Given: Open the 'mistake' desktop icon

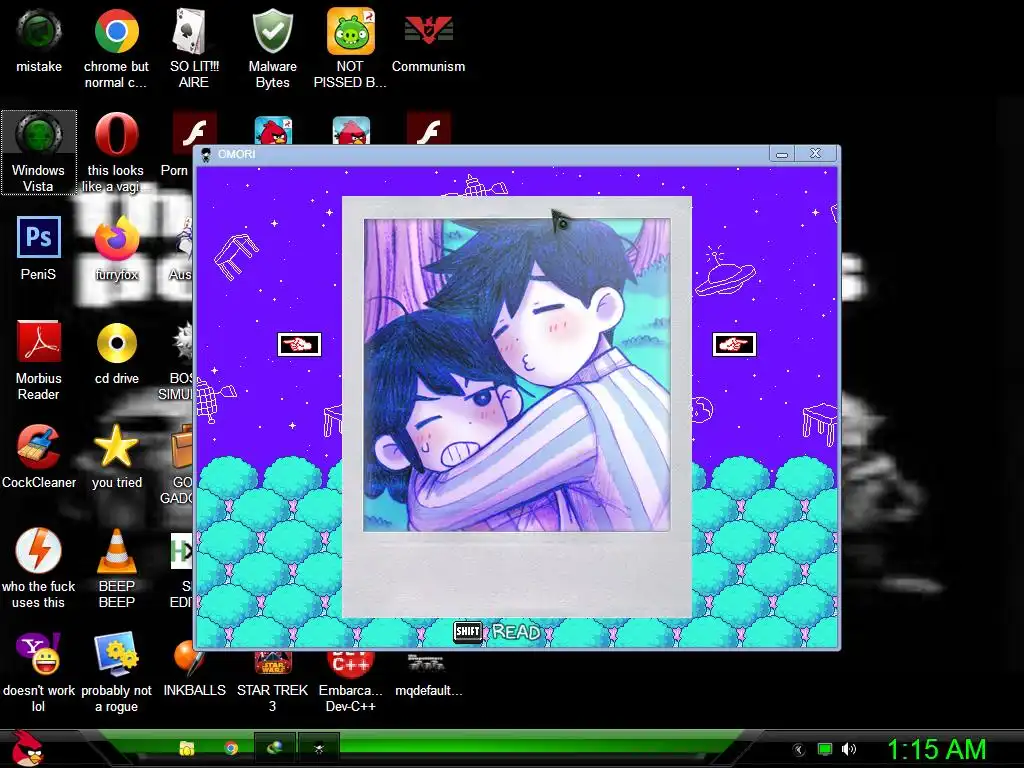Looking at the screenshot, I should (x=39, y=42).
